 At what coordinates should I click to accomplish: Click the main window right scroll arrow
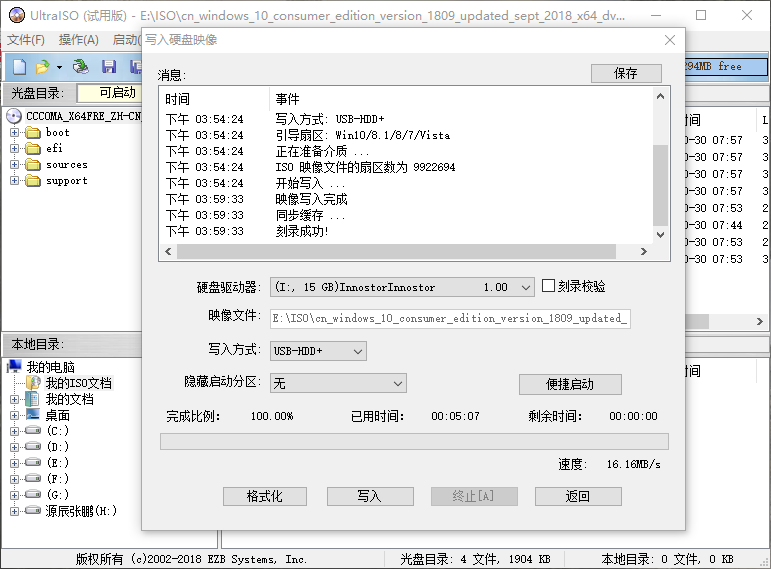tap(760, 321)
